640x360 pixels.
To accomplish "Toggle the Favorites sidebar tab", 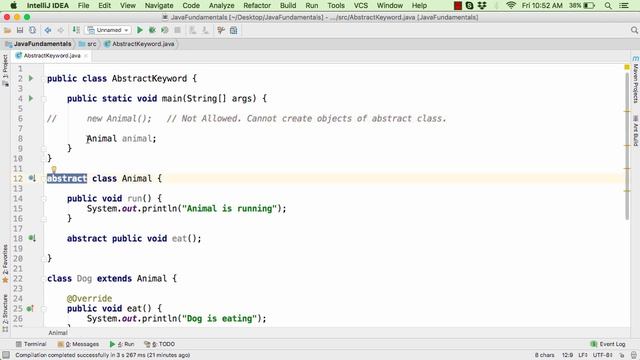I will (5, 264).
